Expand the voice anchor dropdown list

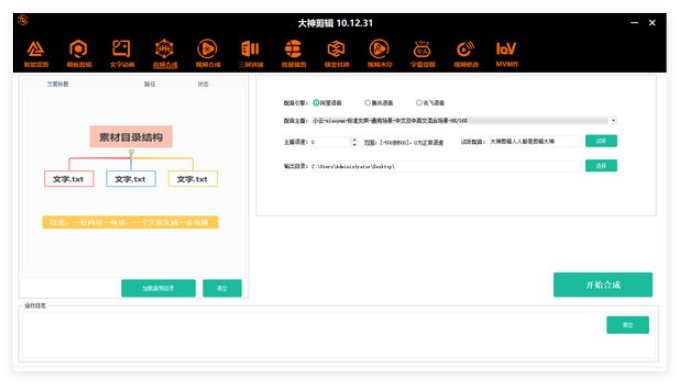613,120
